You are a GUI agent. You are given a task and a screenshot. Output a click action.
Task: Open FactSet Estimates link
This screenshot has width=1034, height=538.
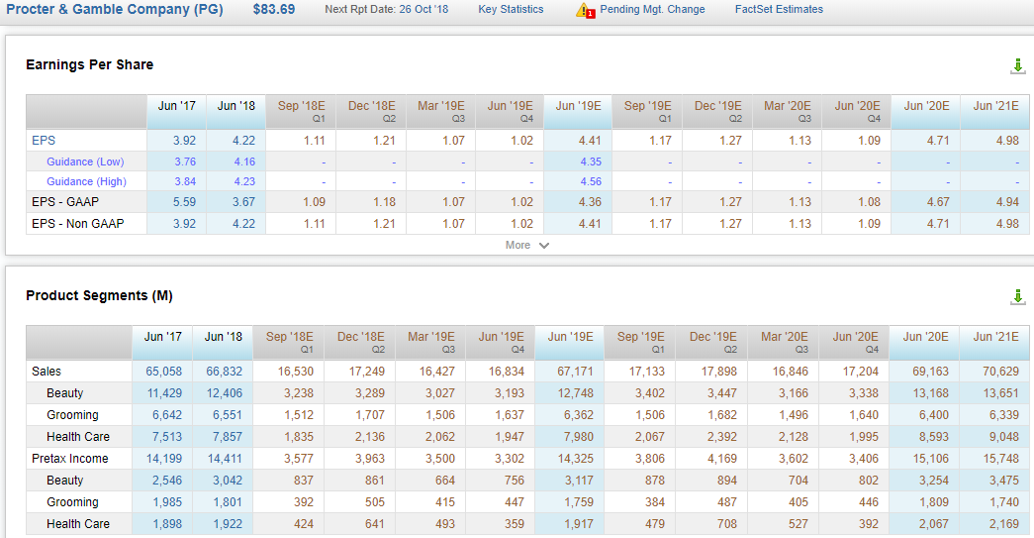coord(779,9)
